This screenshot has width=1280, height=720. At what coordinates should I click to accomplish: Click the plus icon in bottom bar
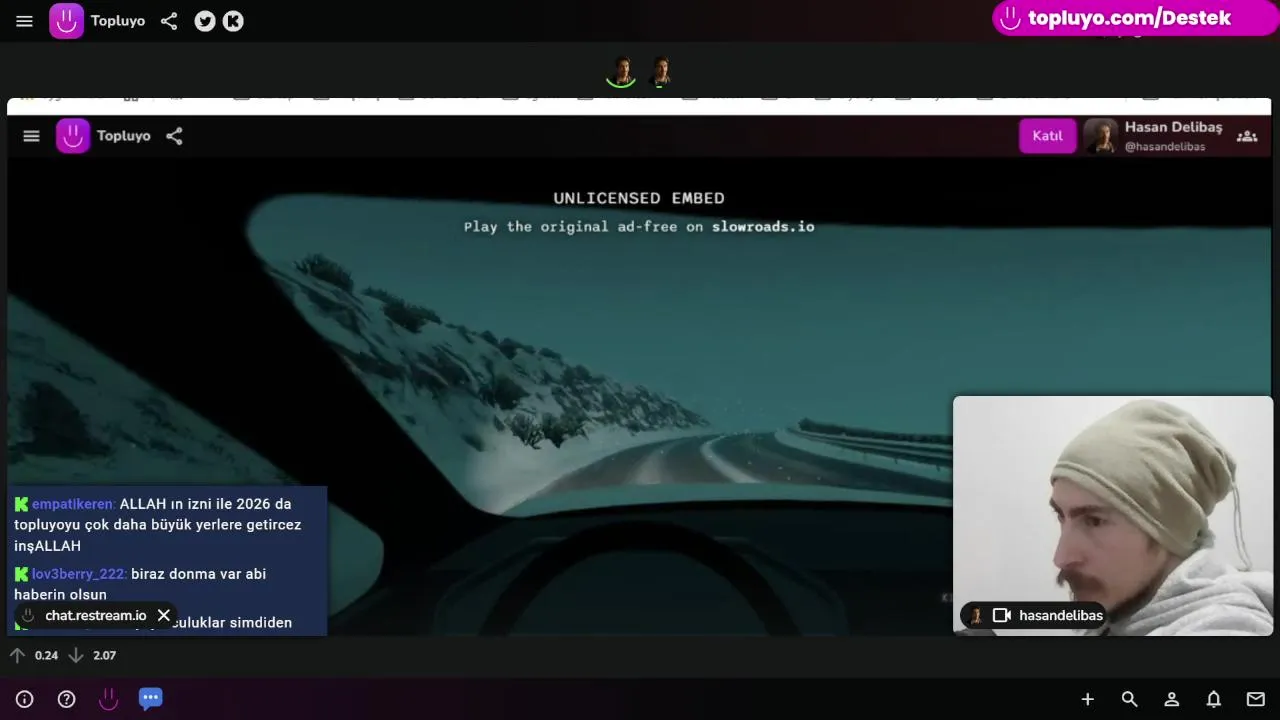[1088, 699]
